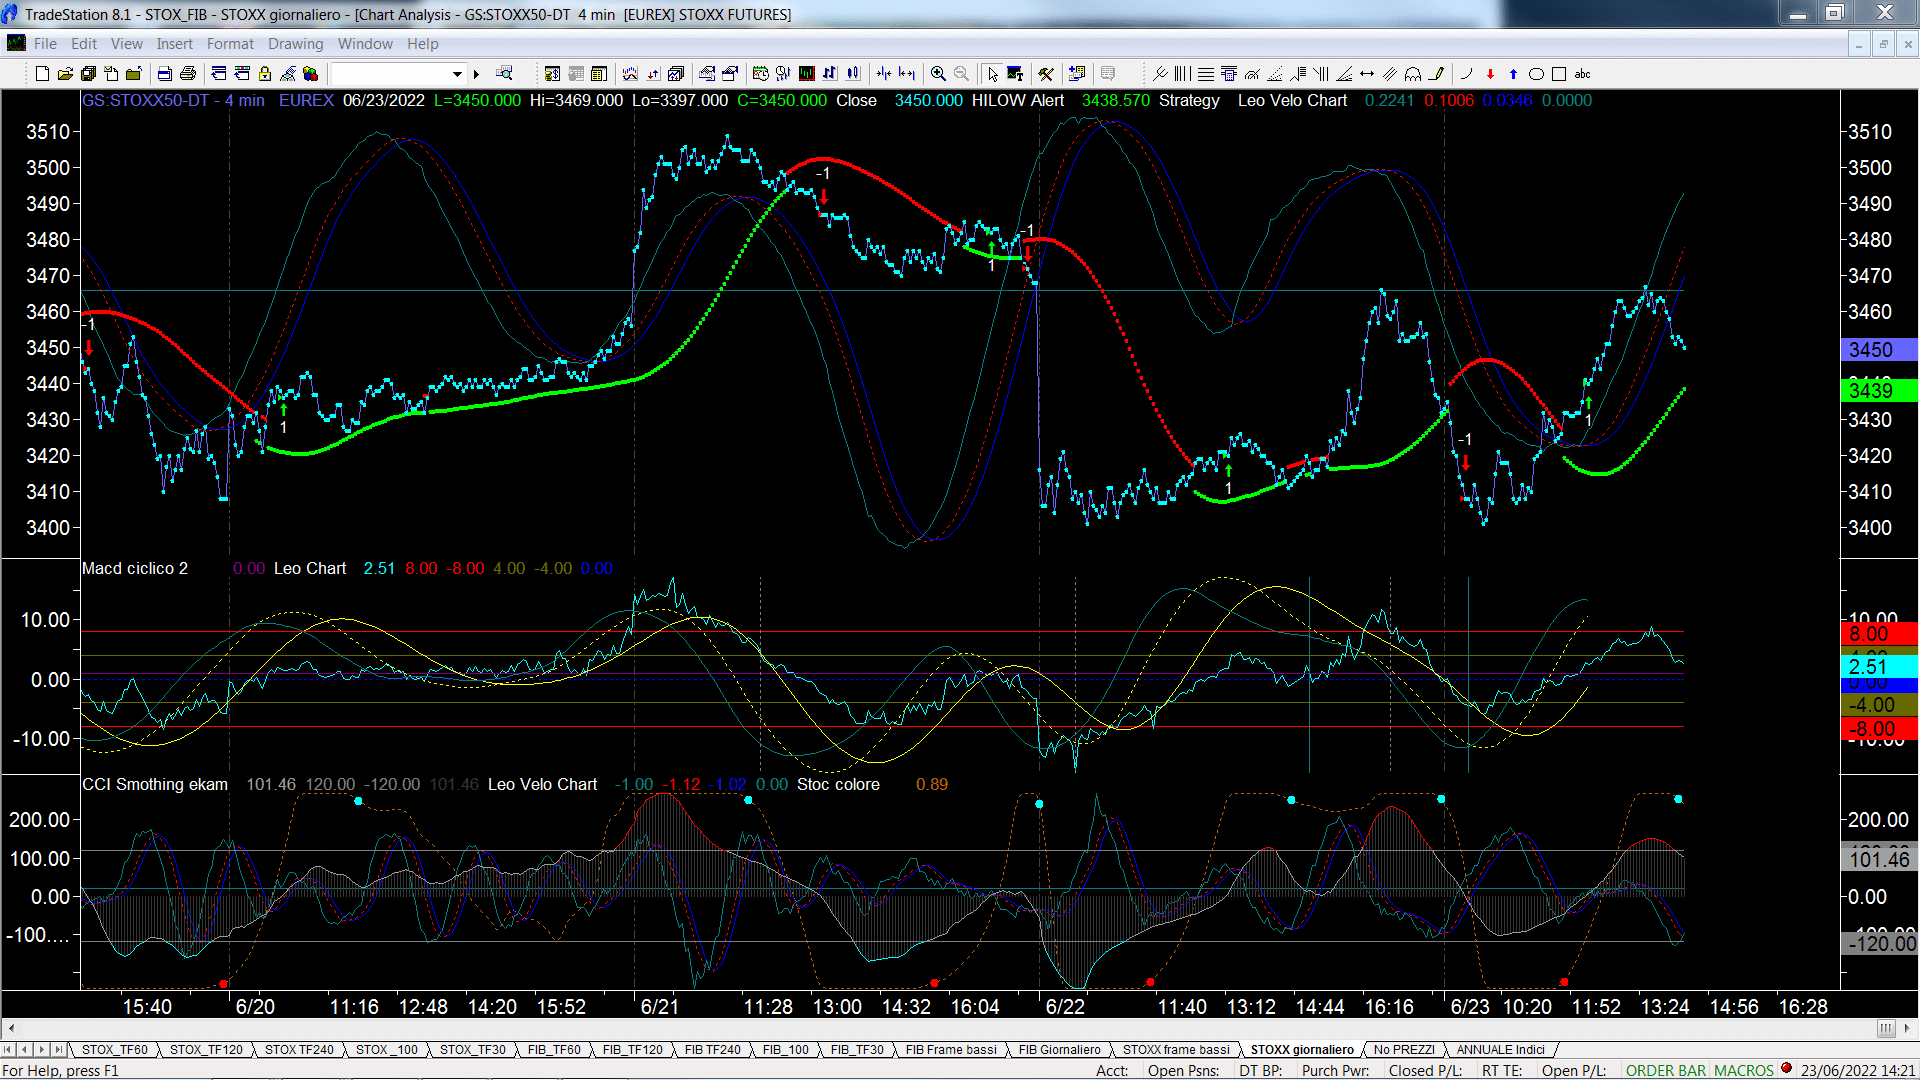Select the double-headed horizontal arrow tool
Viewport: 1920px width, 1080px height.
click(1367, 74)
